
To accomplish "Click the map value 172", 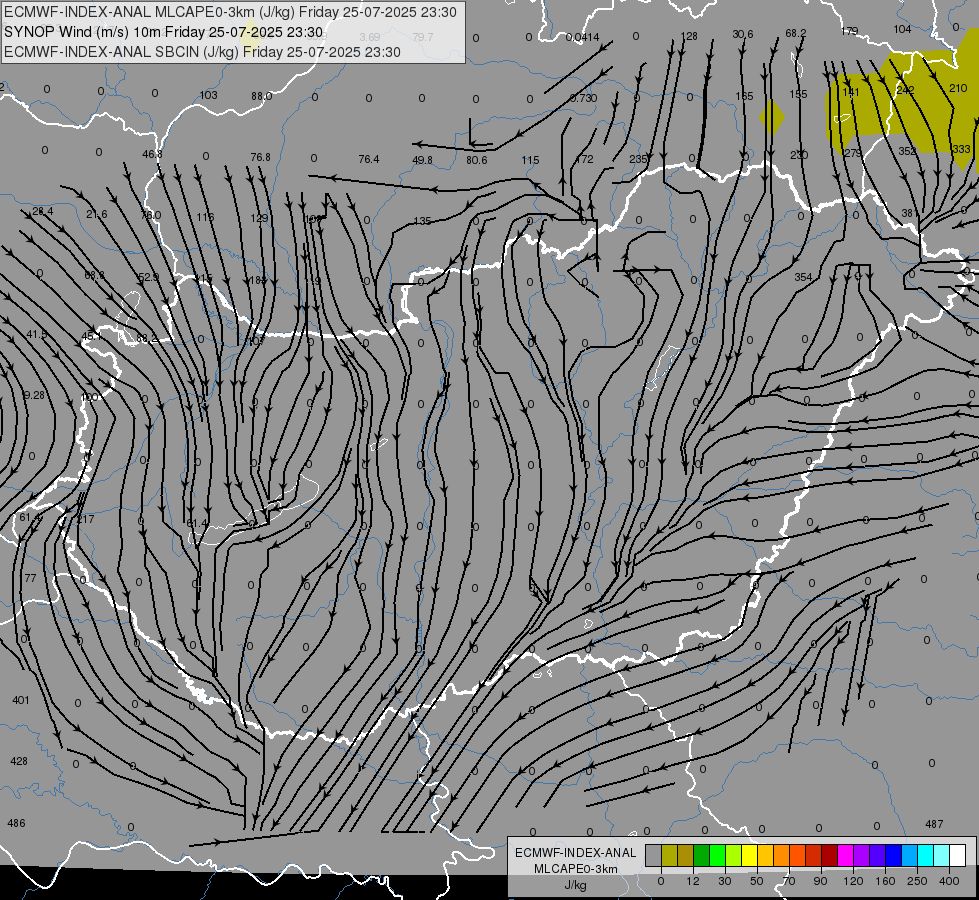I will tap(584, 159).
